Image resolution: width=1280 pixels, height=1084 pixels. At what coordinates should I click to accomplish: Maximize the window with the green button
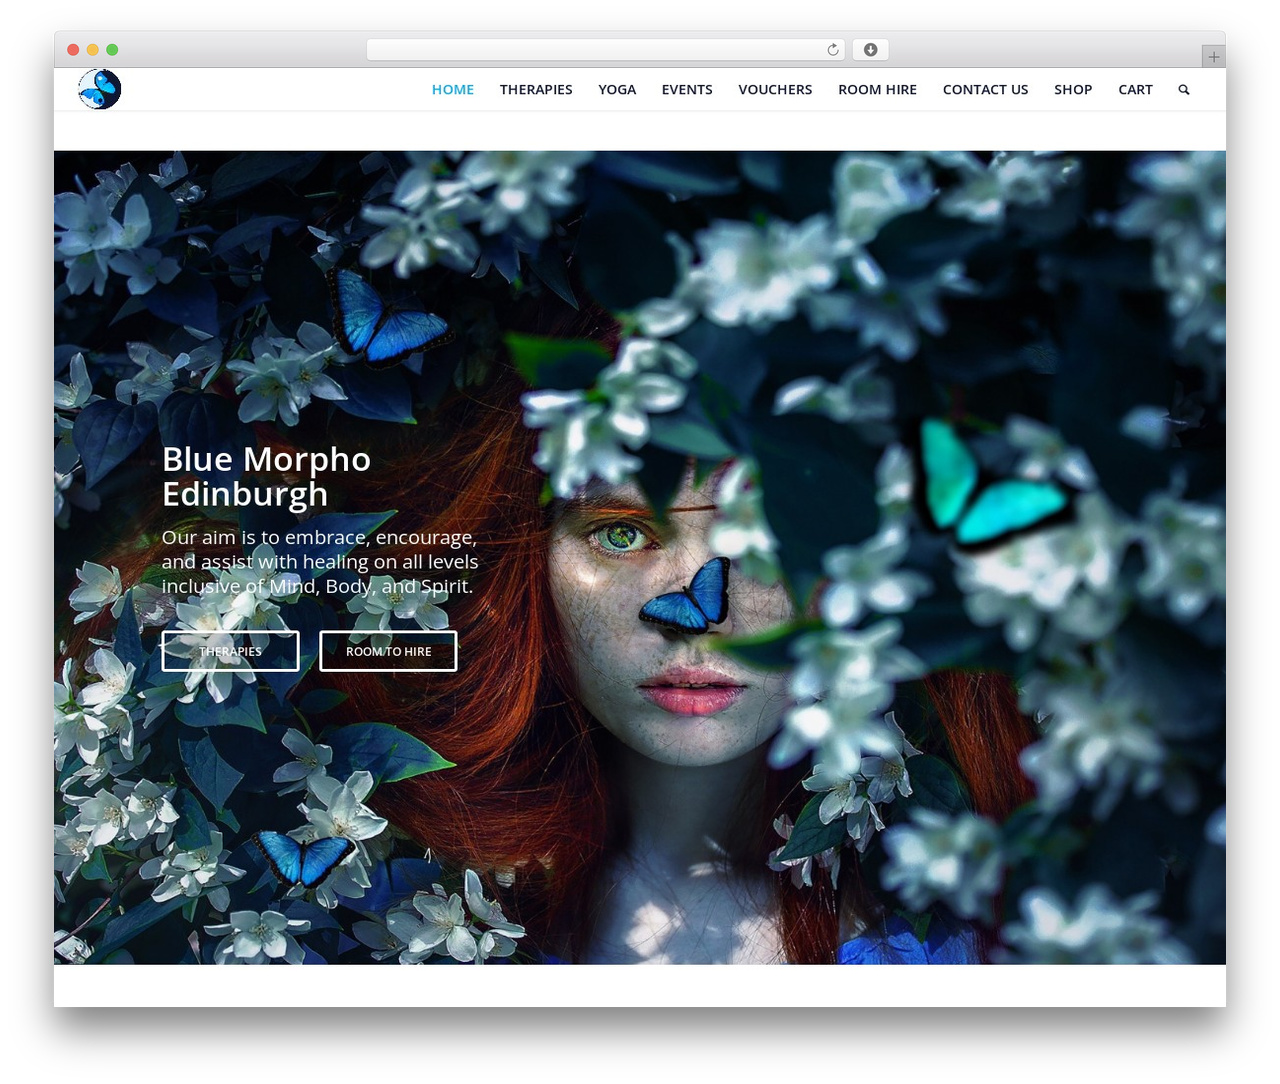112,50
